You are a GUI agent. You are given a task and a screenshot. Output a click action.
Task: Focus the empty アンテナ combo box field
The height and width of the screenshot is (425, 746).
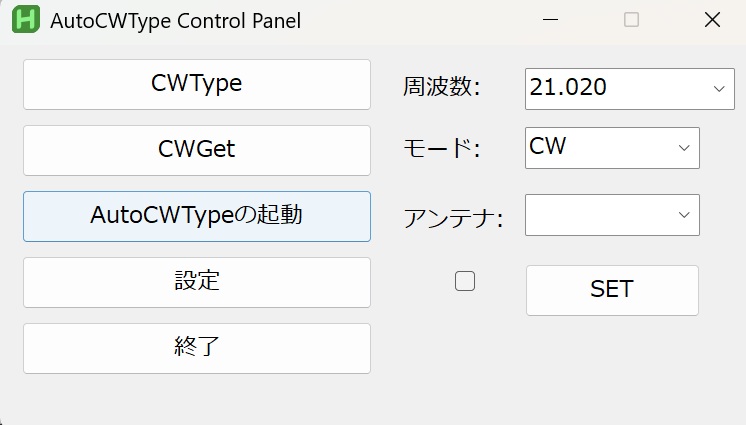pos(598,215)
